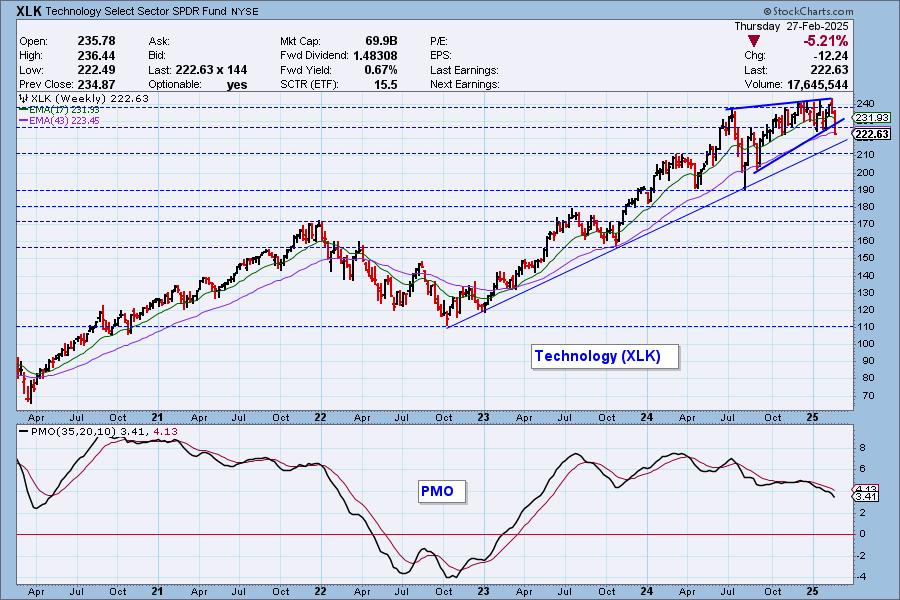Click the Volume value 17,645,544

pyautogui.click(x=817, y=84)
